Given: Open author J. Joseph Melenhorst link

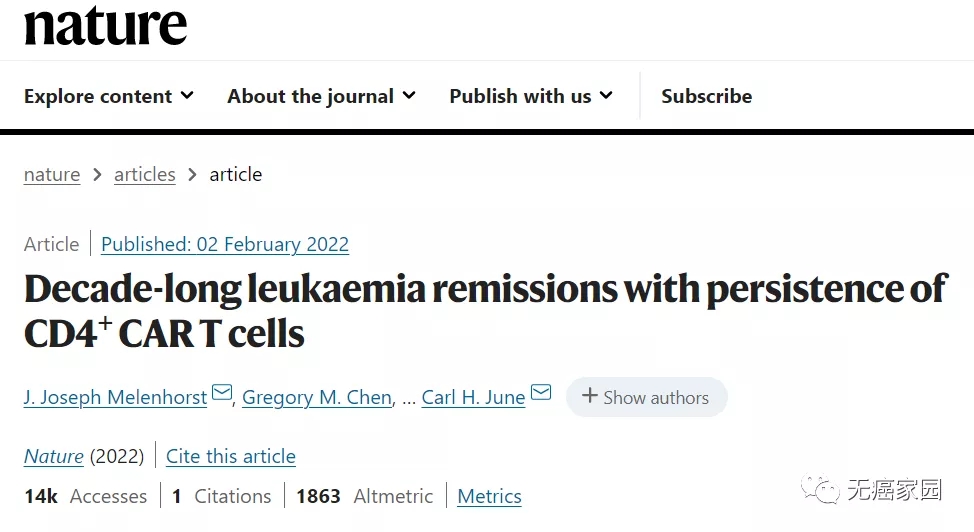Looking at the screenshot, I should click(x=115, y=397).
